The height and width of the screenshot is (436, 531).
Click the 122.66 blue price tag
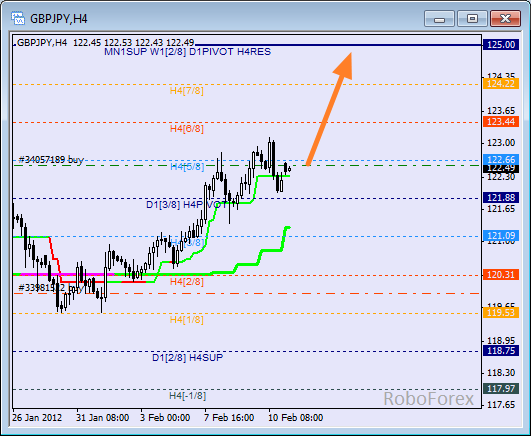click(x=501, y=159)
